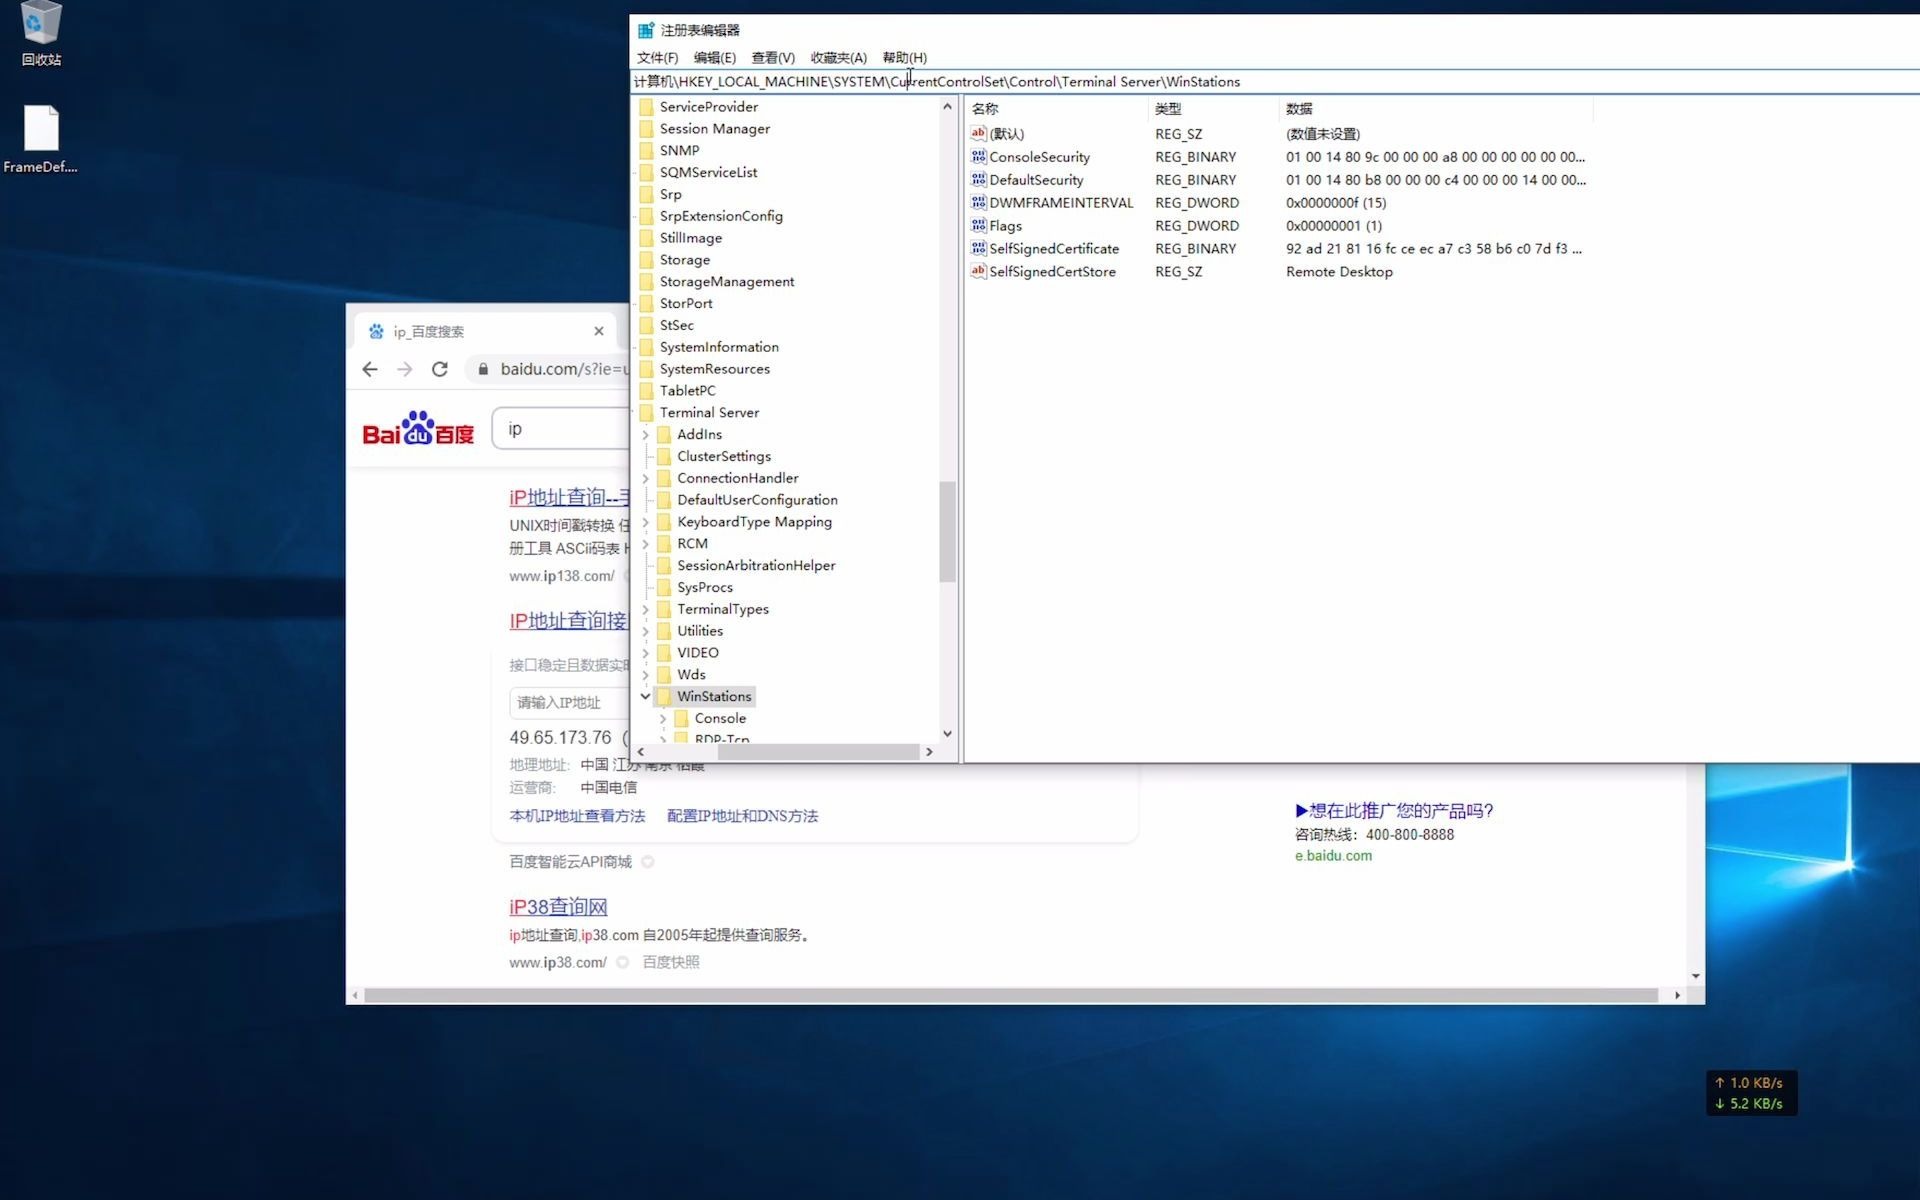This screenshot has width=1920, height=1200.
Task: Expand the Console subkey node
Action: tap(663, 719)
